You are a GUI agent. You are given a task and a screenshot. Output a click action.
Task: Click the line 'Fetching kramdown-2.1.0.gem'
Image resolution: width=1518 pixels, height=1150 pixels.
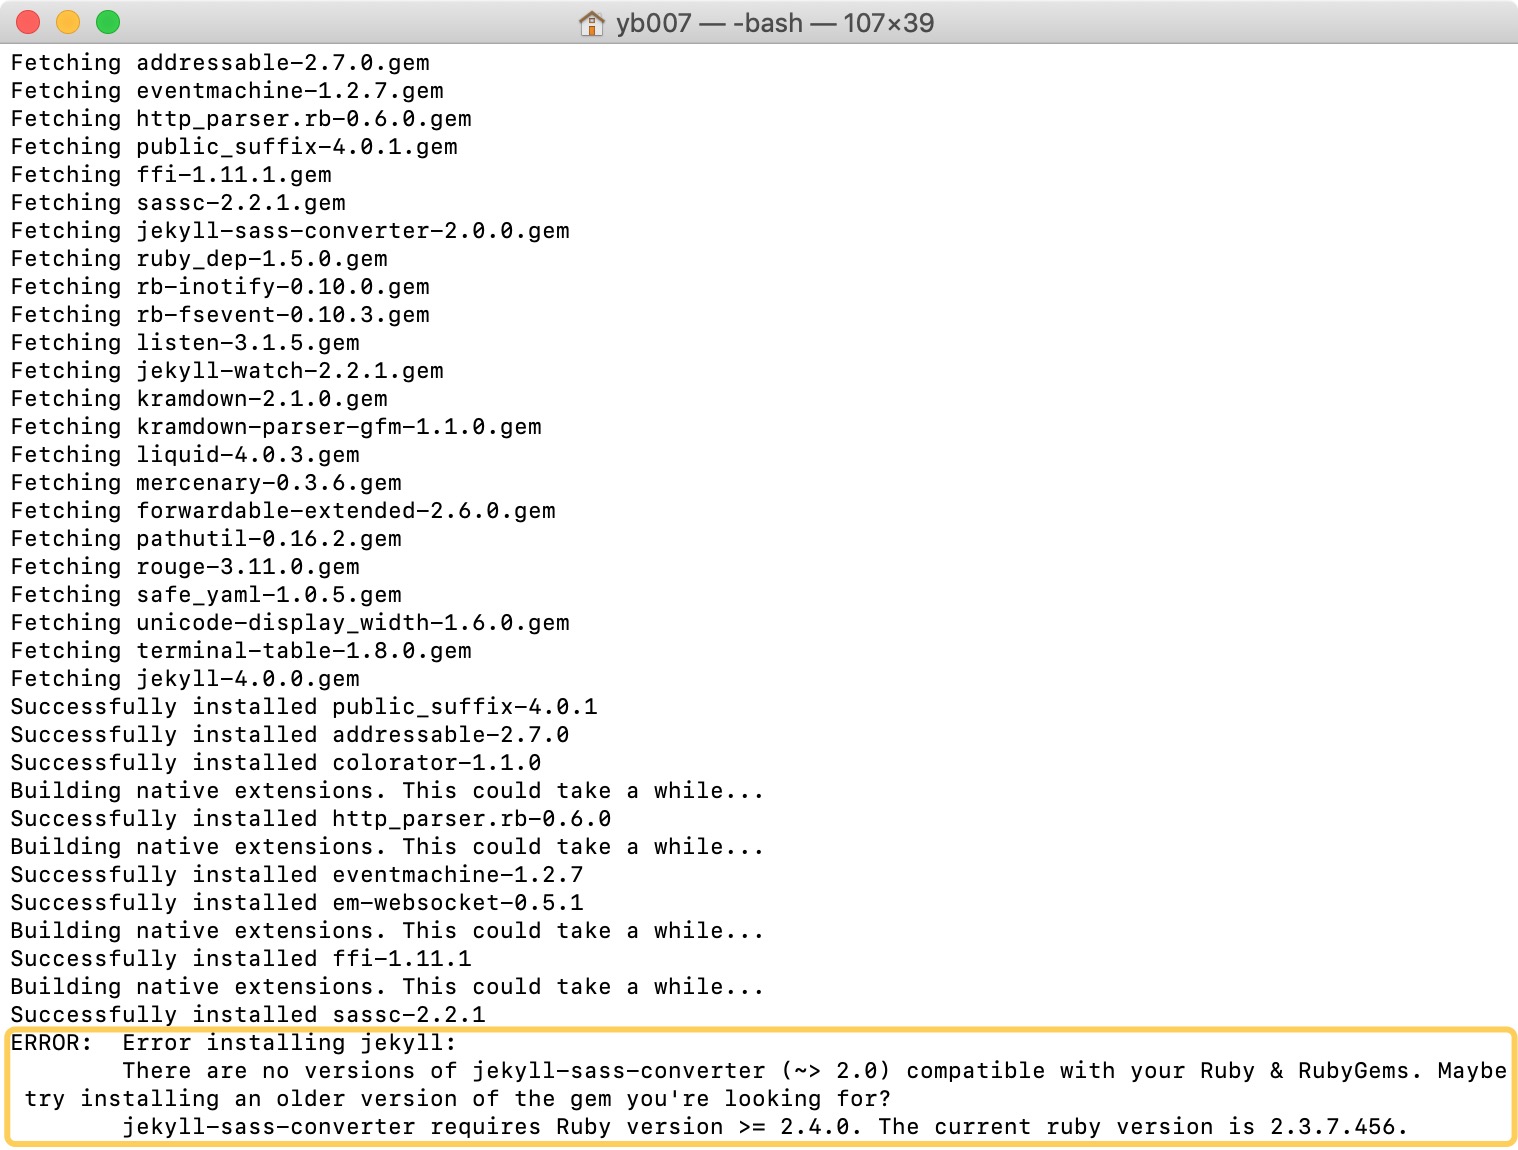(x=199, y=399)
